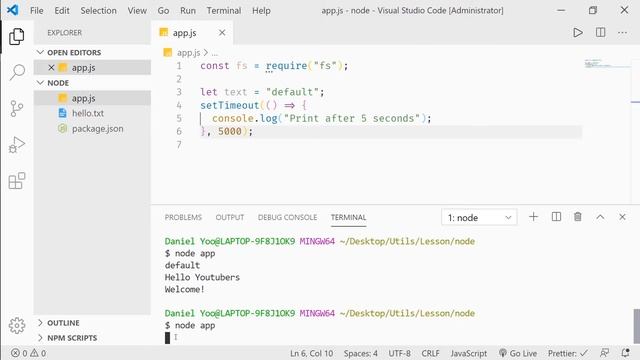Change language mode JavaScript
The height and width of the screenshot is (360, 640).
[x=469, y=353]
